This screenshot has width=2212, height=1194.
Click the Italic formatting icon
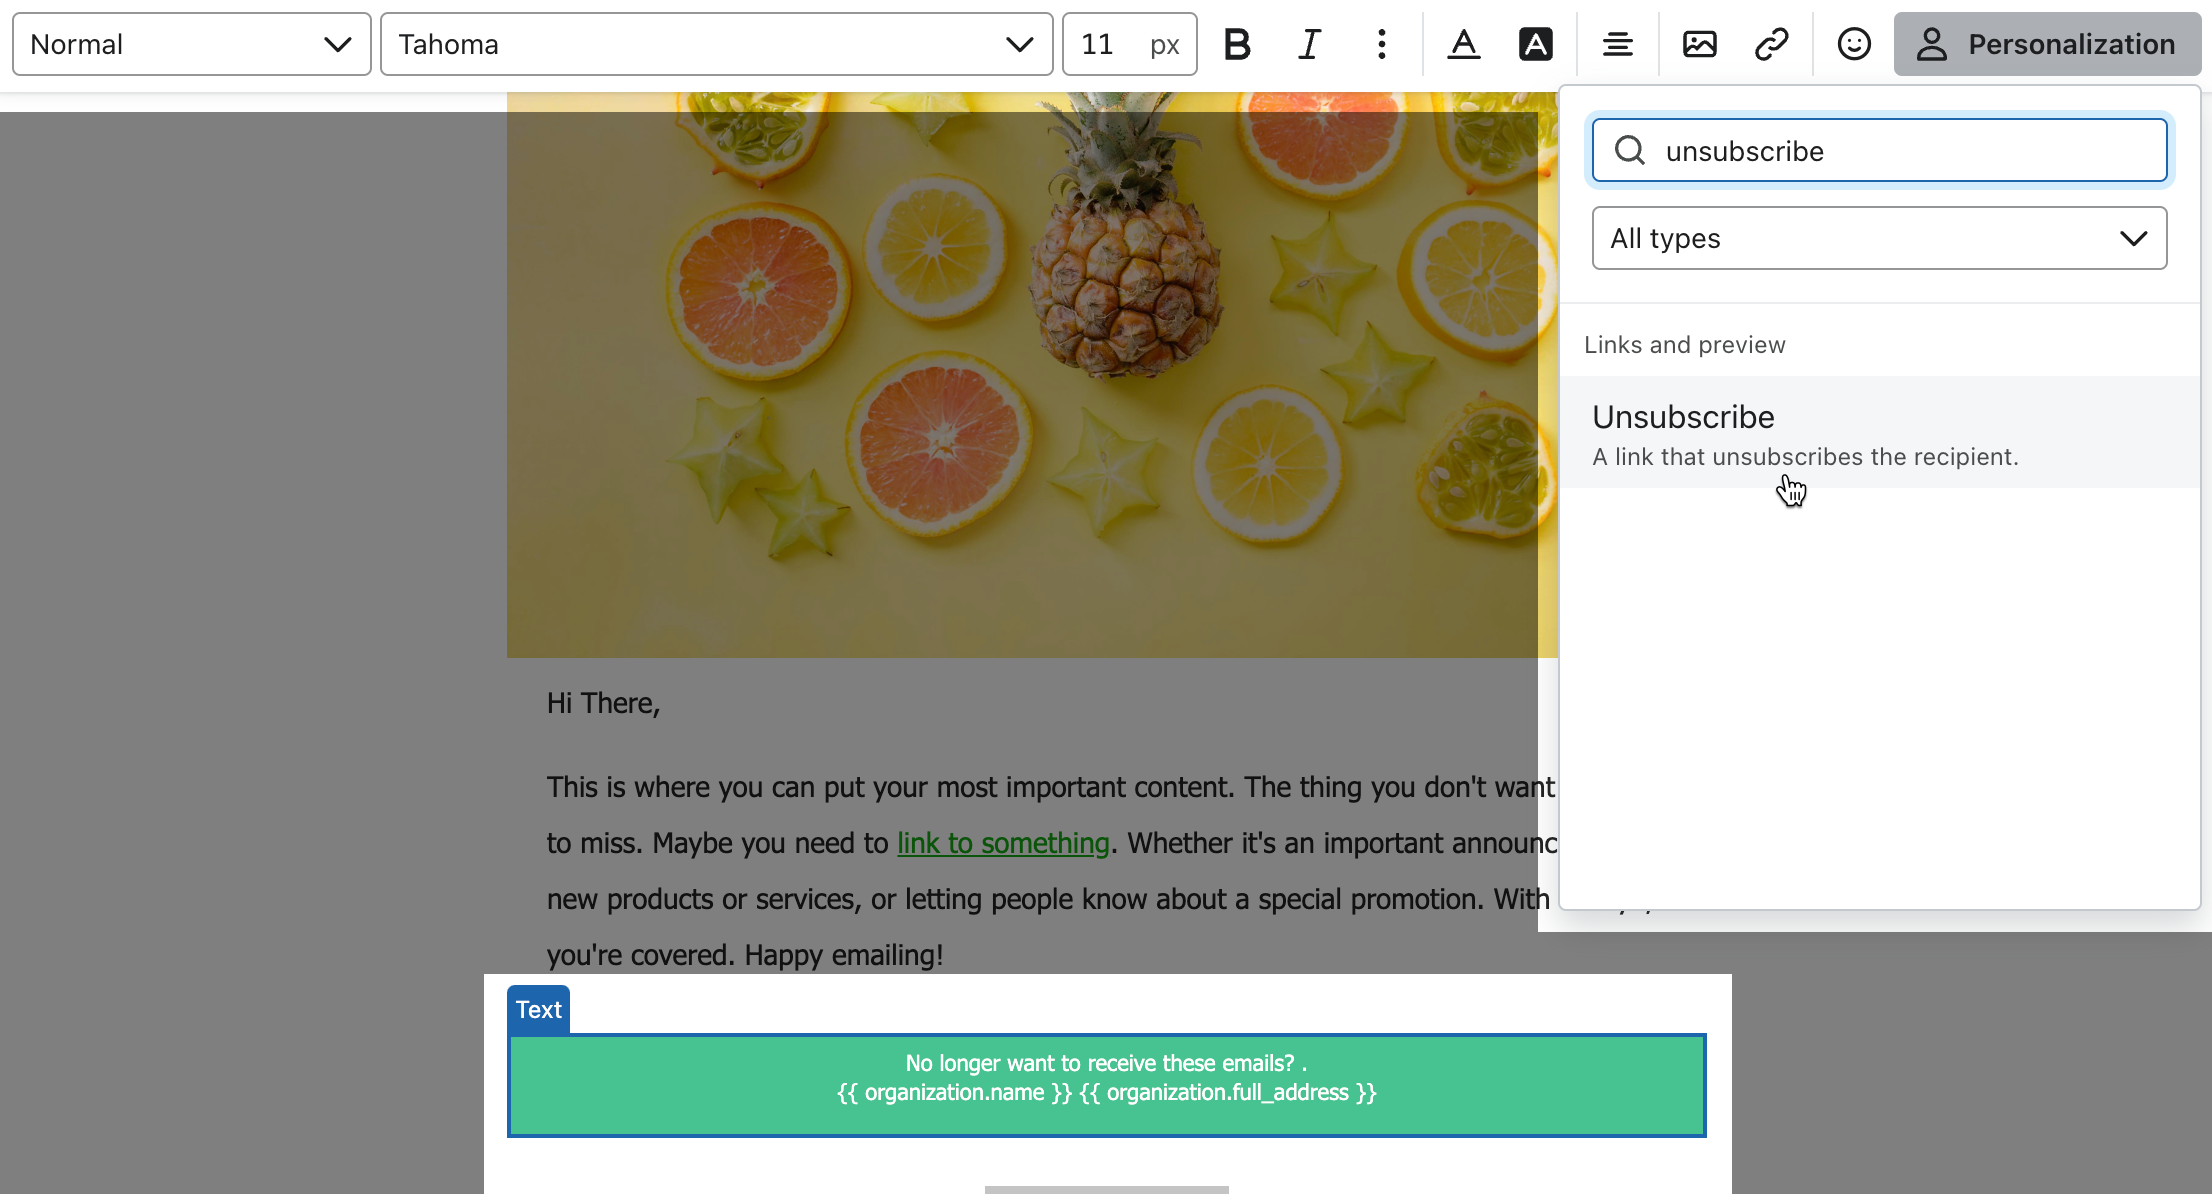click(1308, 44)
